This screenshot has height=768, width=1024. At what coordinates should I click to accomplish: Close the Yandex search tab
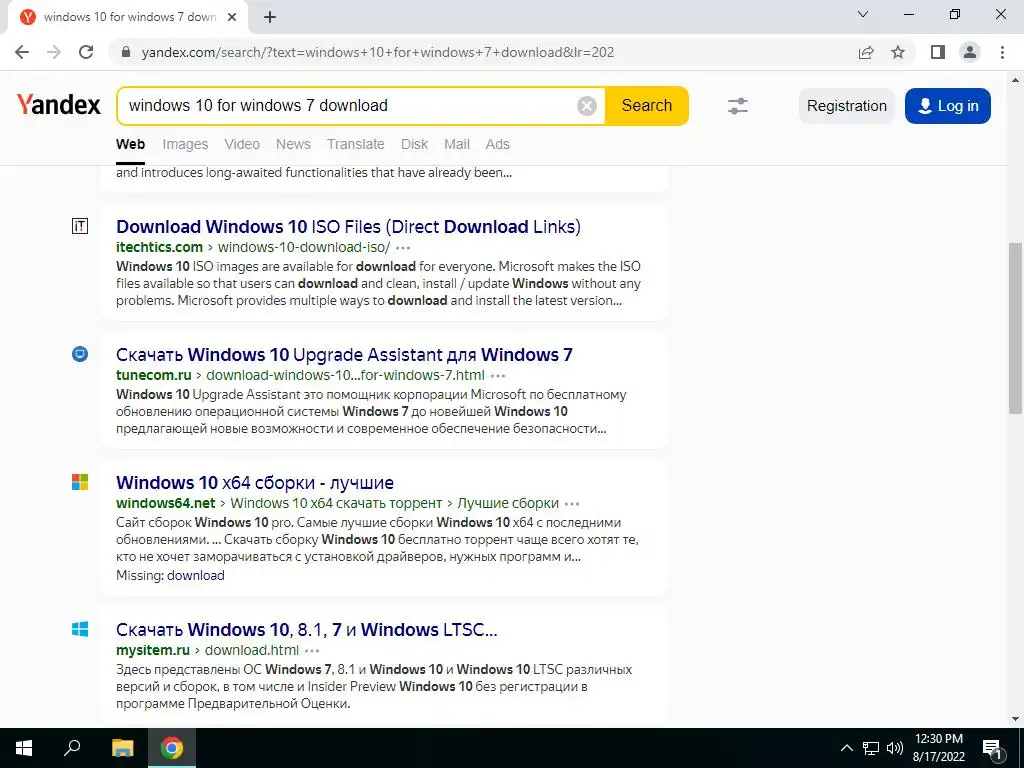(232, 17)
